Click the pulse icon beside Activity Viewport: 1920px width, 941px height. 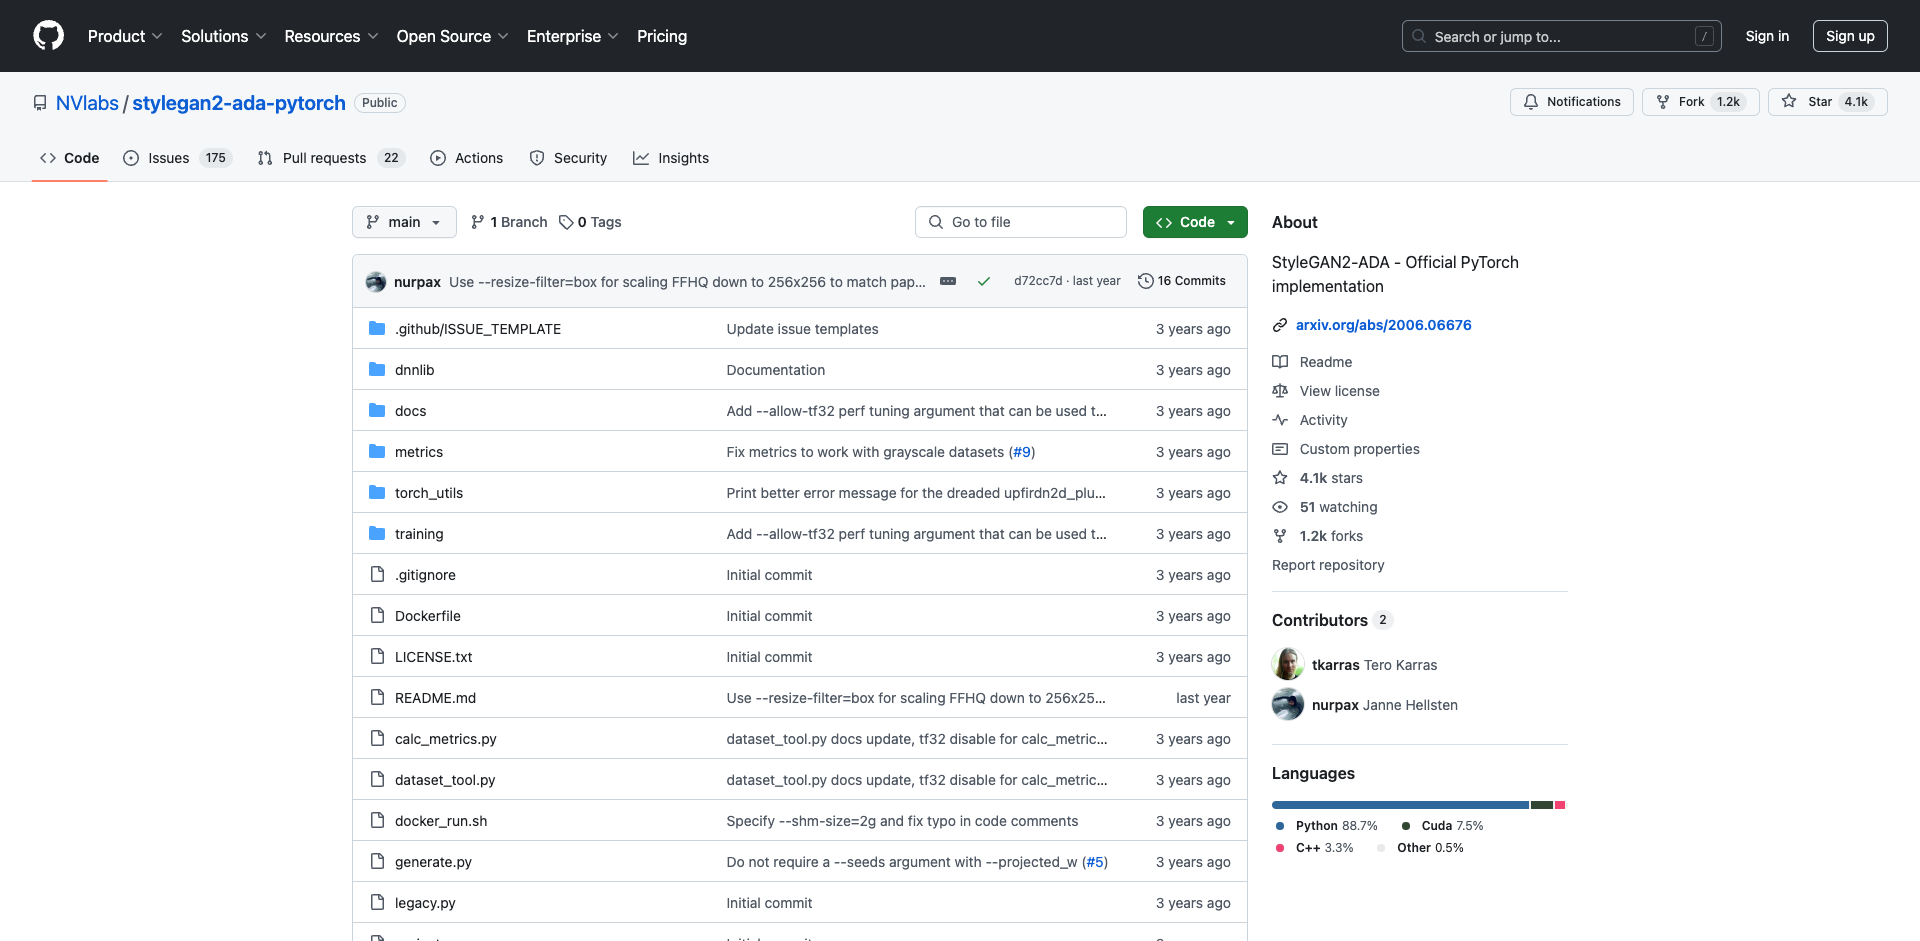tap(1280, 420)
